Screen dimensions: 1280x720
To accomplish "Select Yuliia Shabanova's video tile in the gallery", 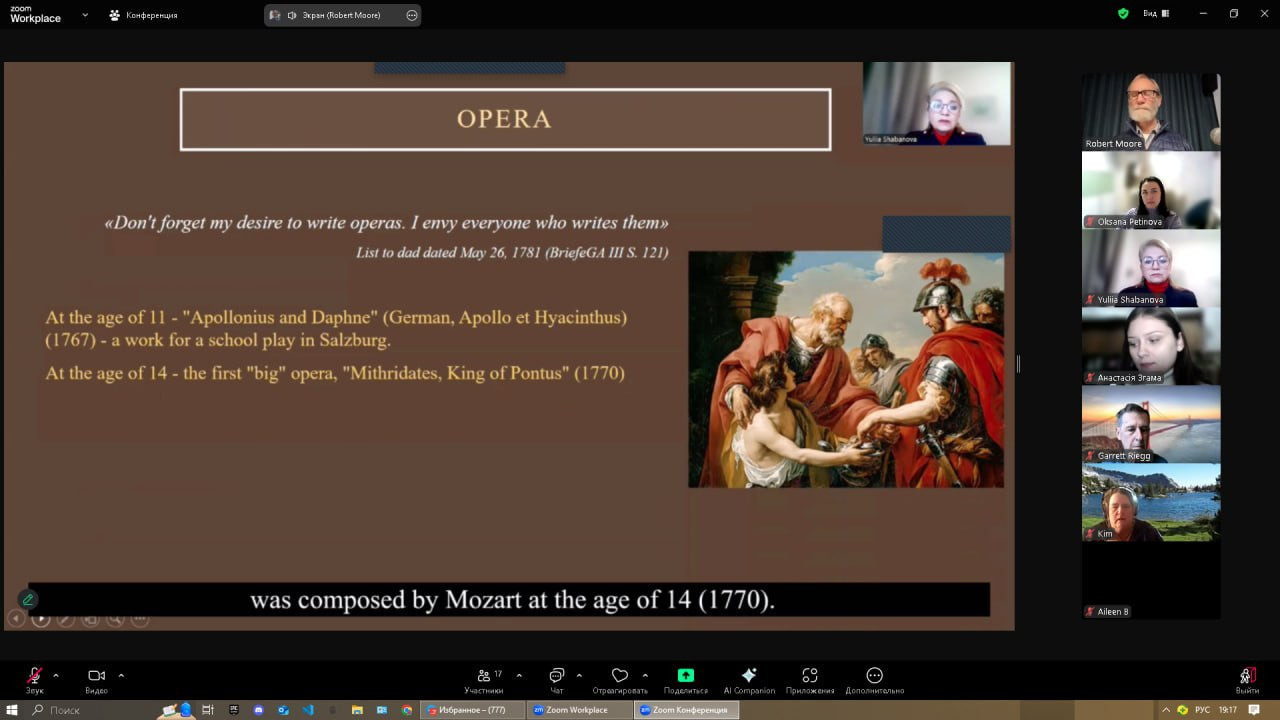I will 1151,268.
